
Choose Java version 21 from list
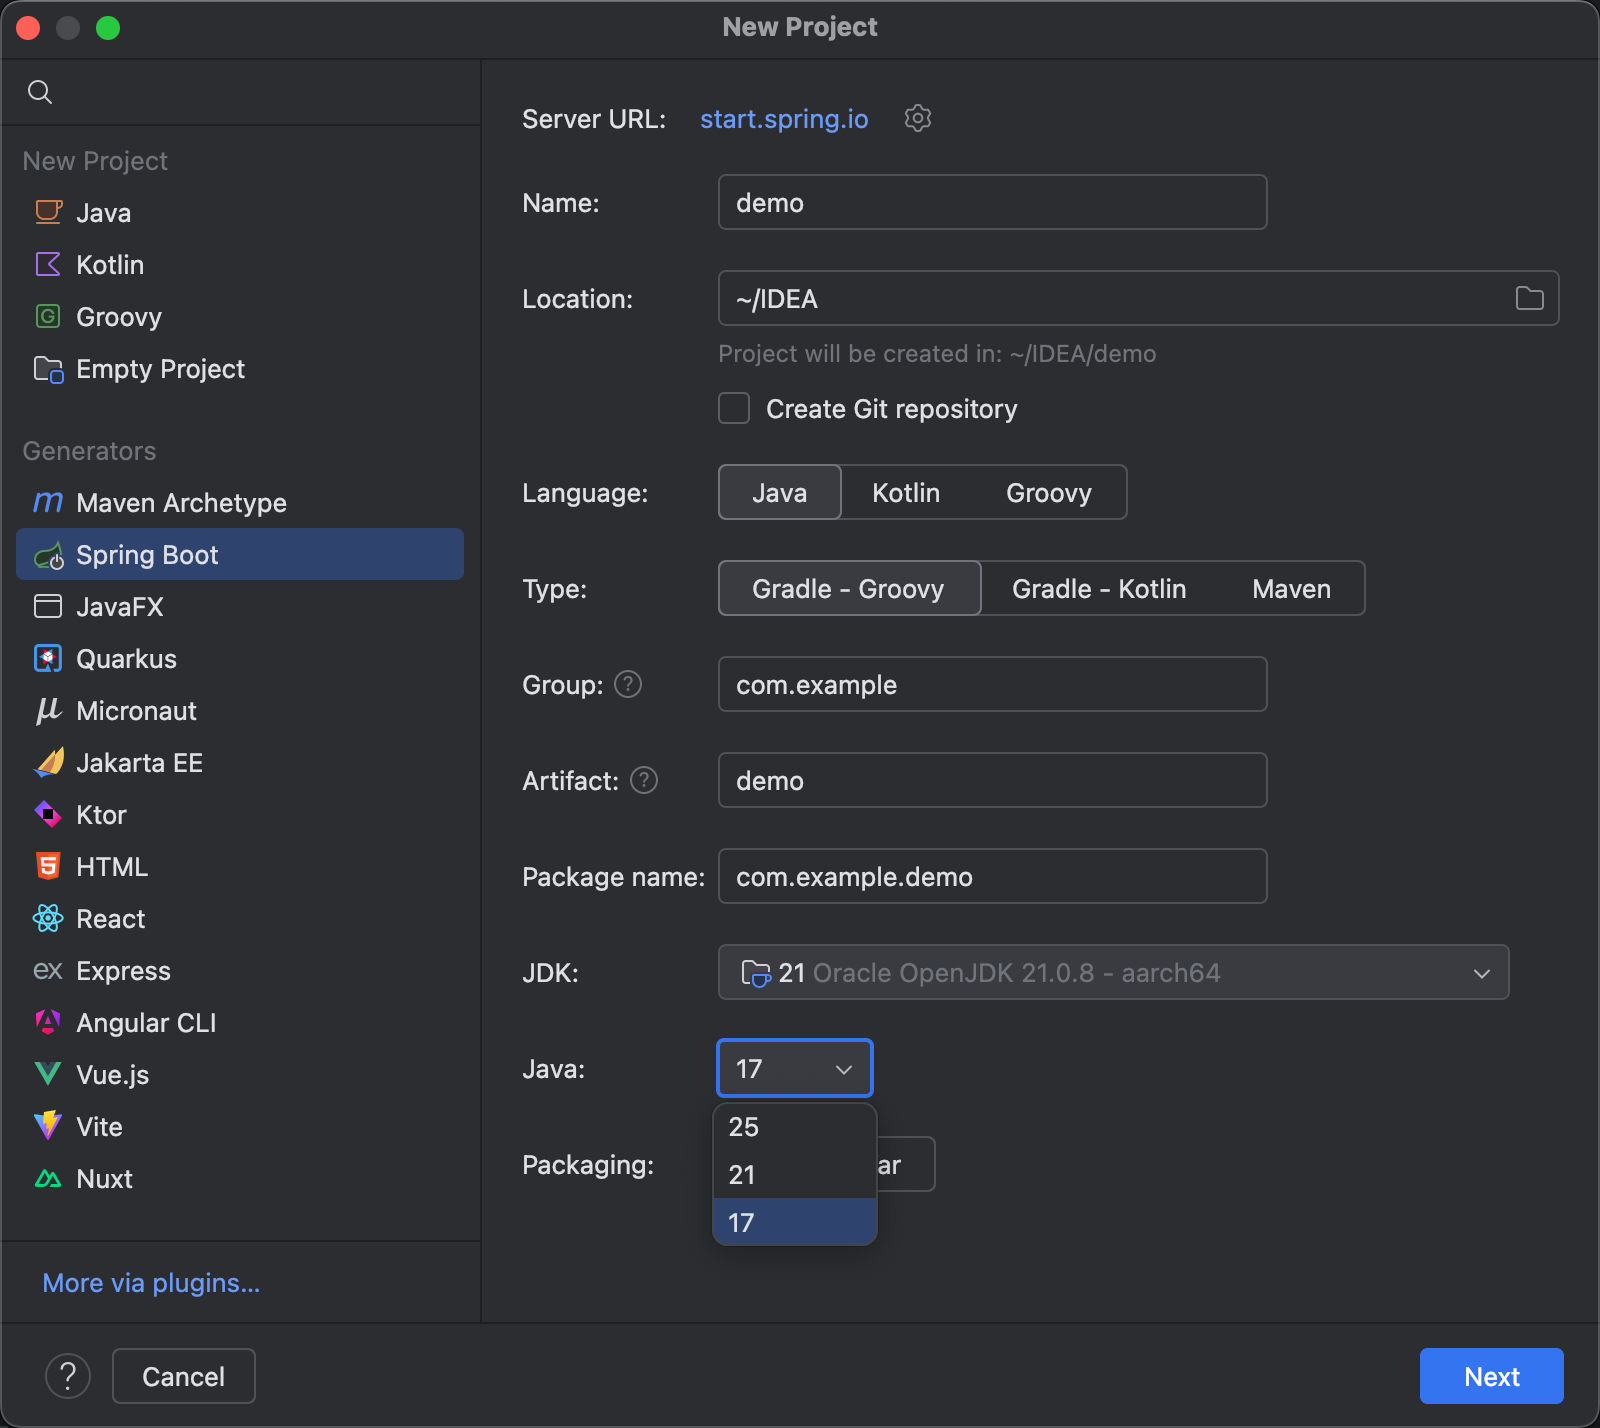point(795,1175)
